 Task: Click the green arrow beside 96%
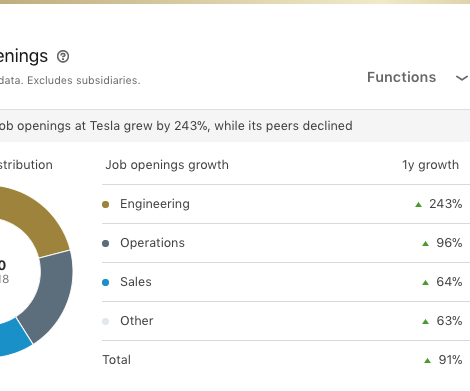(425, 243)
